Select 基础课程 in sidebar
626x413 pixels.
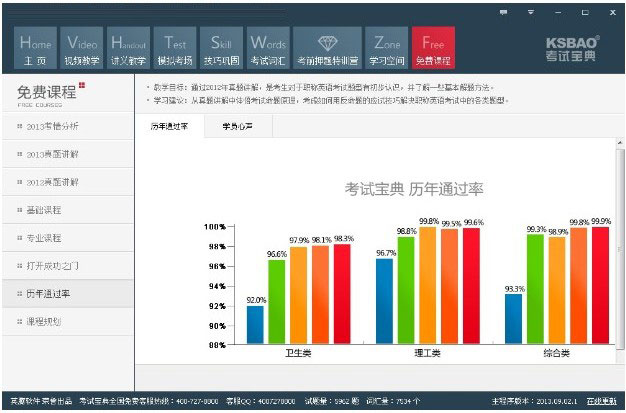tap(68, 210)
